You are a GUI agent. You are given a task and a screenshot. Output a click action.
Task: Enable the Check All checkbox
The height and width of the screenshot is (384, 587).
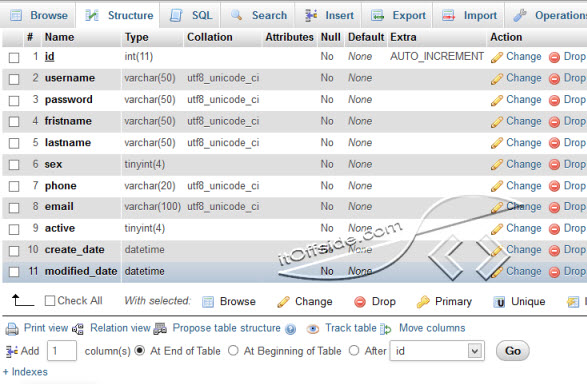coord(50,301)
